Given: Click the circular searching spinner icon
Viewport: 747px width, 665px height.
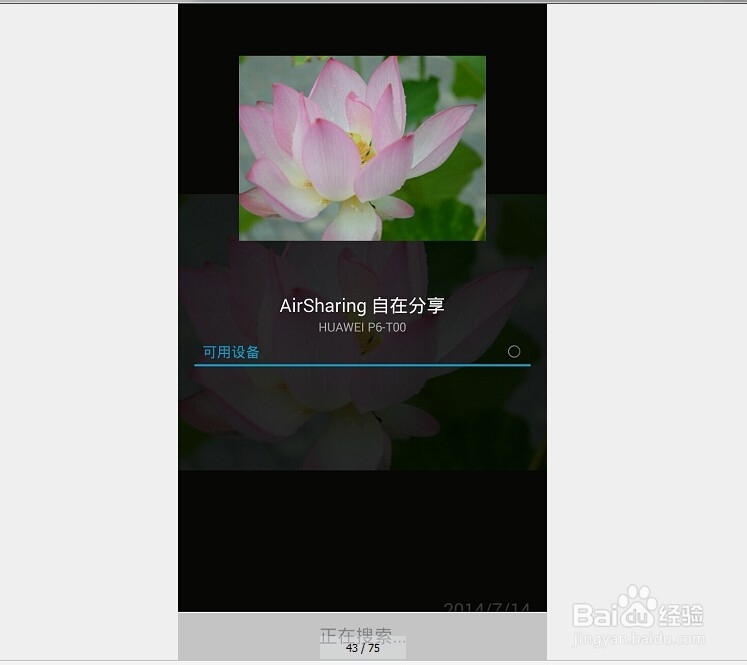Looking at the screenshot, I should (x=514, y=352).
